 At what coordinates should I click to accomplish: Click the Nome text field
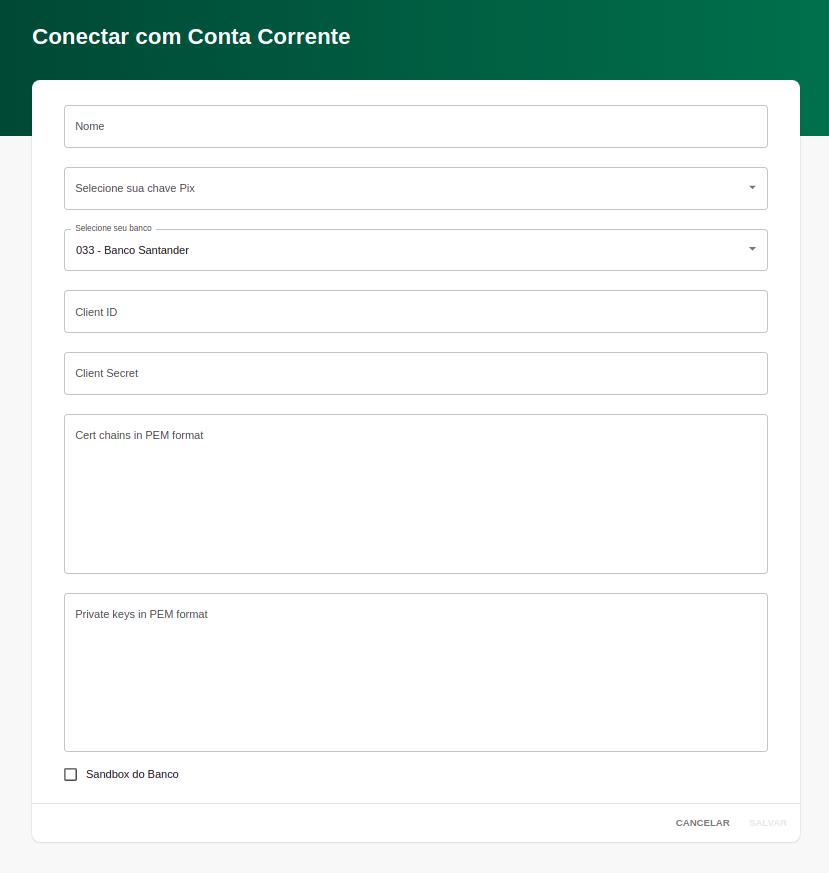(415, 127)
